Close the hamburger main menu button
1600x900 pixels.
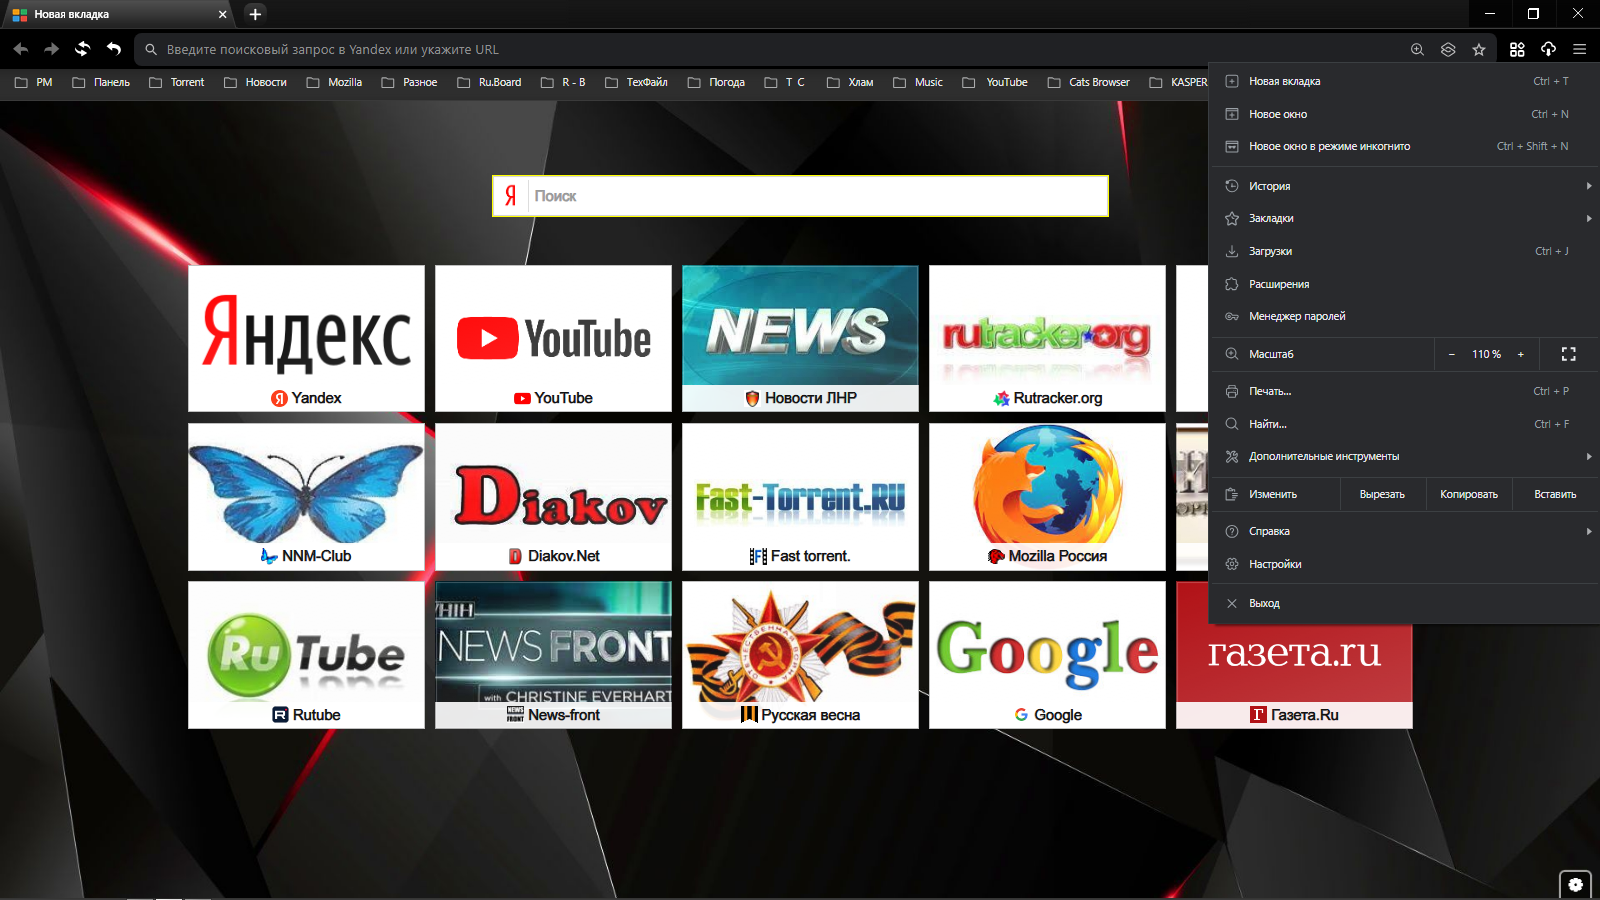1580,49
